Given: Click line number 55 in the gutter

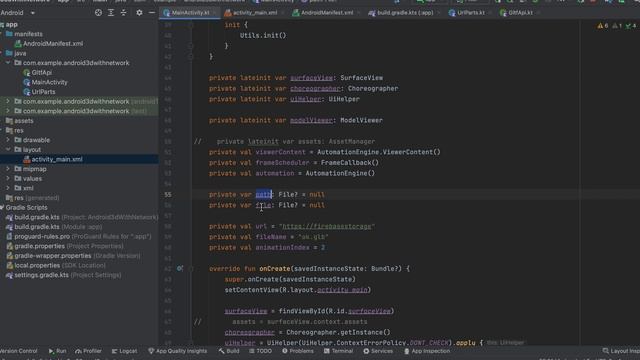Looking at the screenshot, I should (x=168, y=195).
